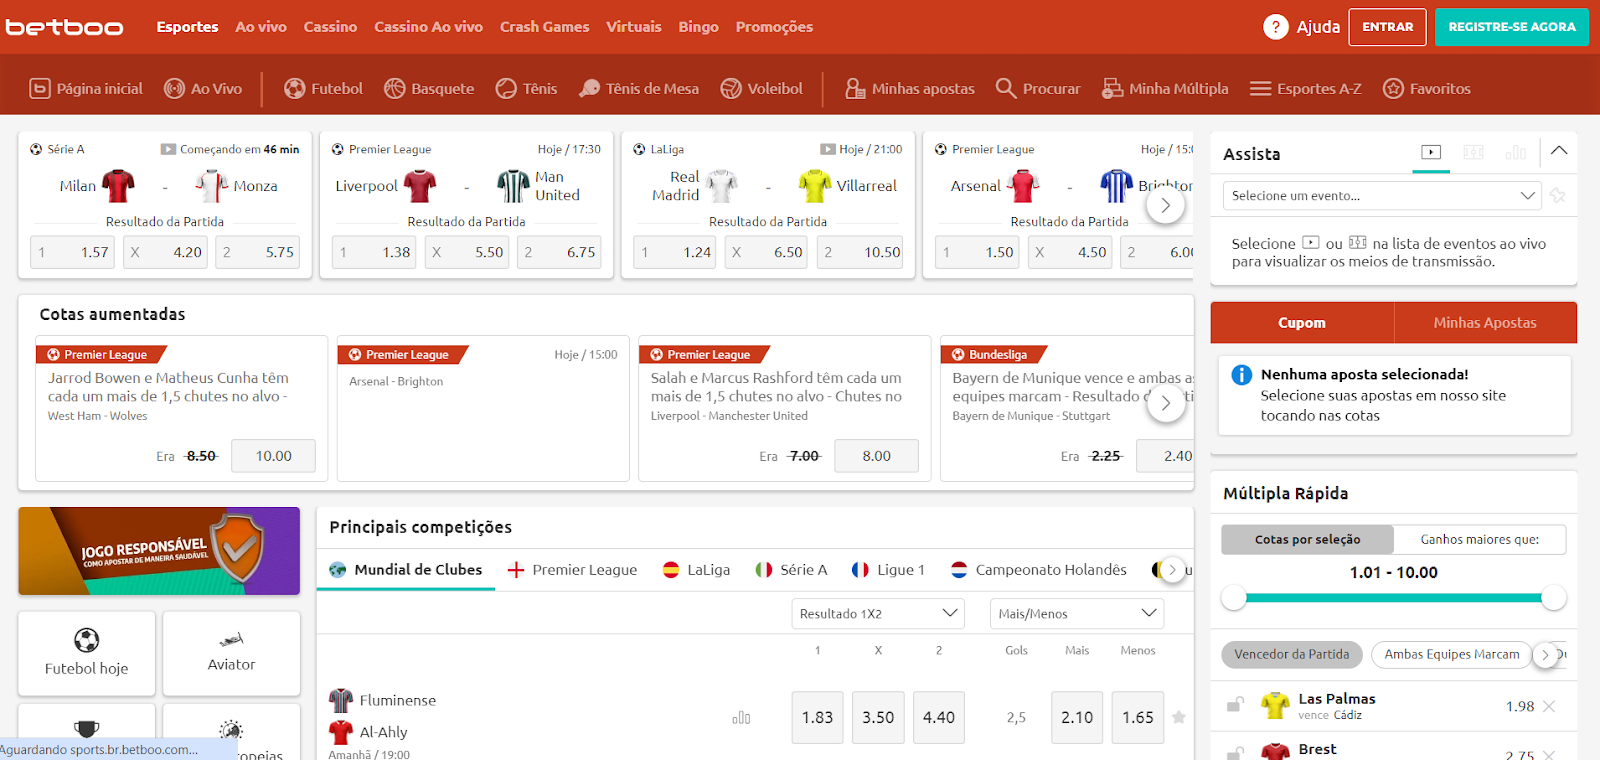Remove the Brest selection with X
Screen dimensions: 1600x760
click(1549, 755)
